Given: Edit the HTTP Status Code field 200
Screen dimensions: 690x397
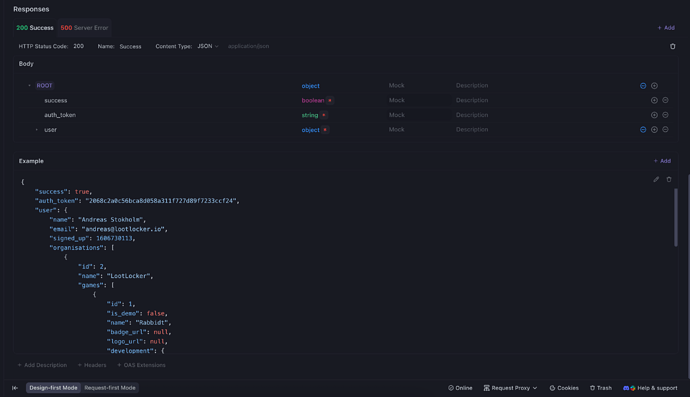Looking at the screenshot, I should coord(79,46).
